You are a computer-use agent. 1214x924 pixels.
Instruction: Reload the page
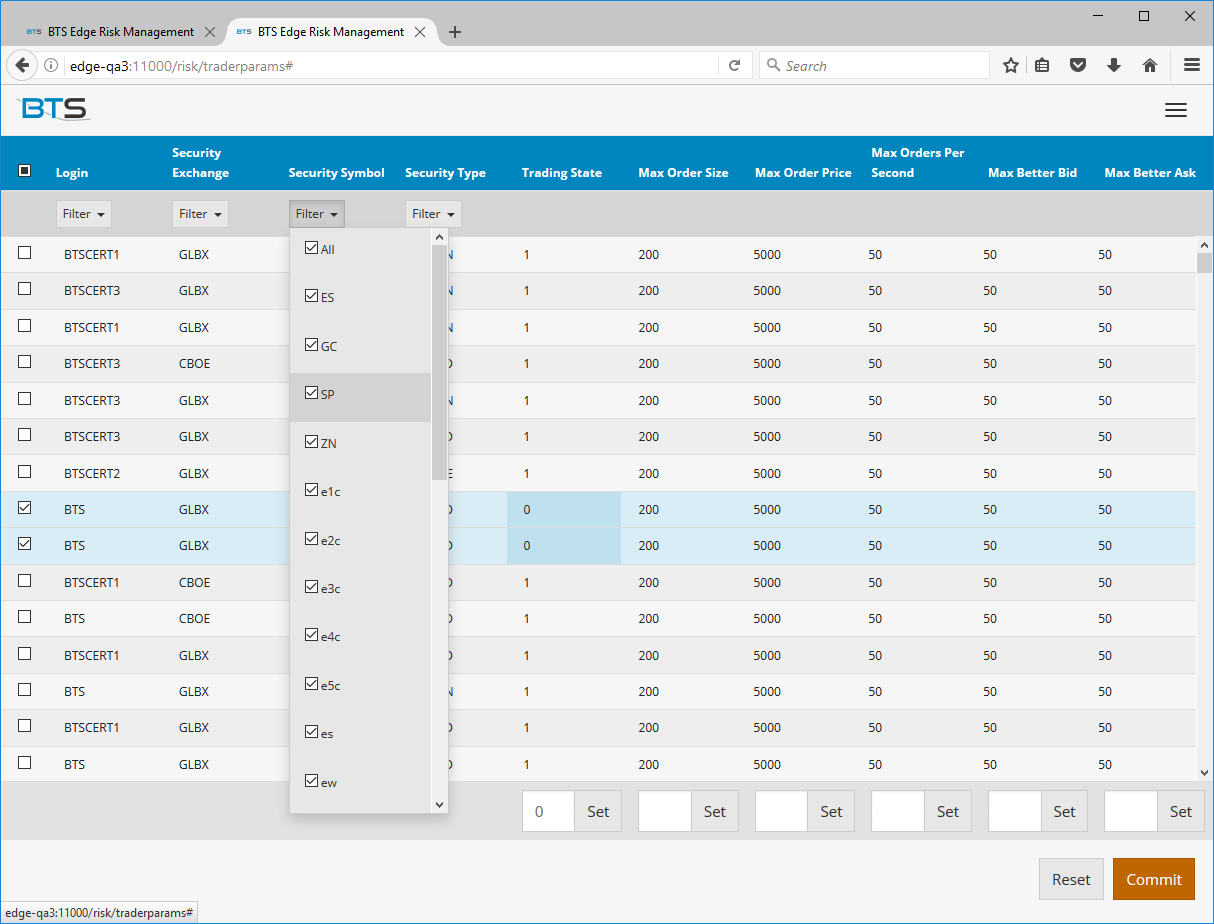(x=734, y=65)
